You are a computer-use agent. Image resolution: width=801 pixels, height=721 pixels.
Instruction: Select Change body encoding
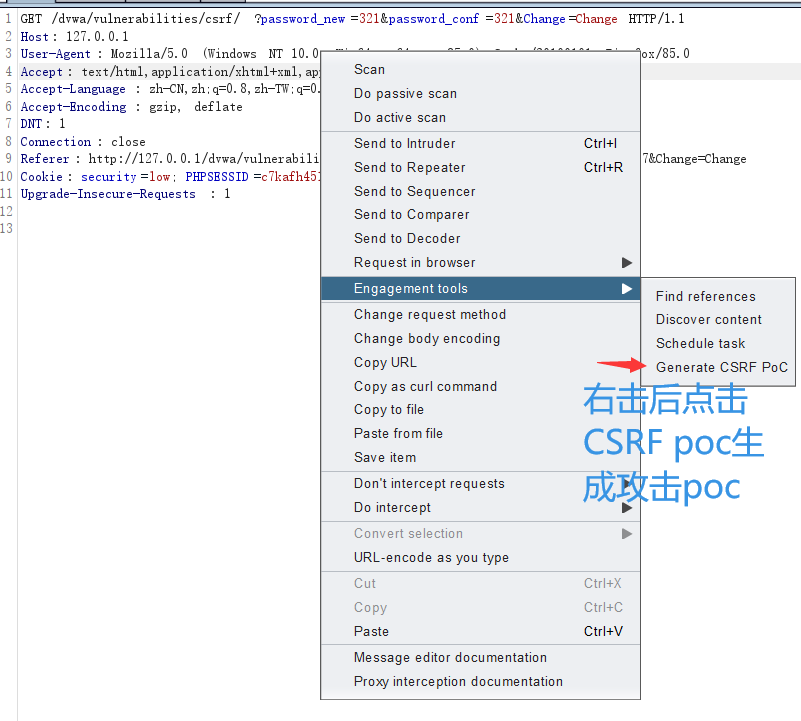(x=480, y=339)
